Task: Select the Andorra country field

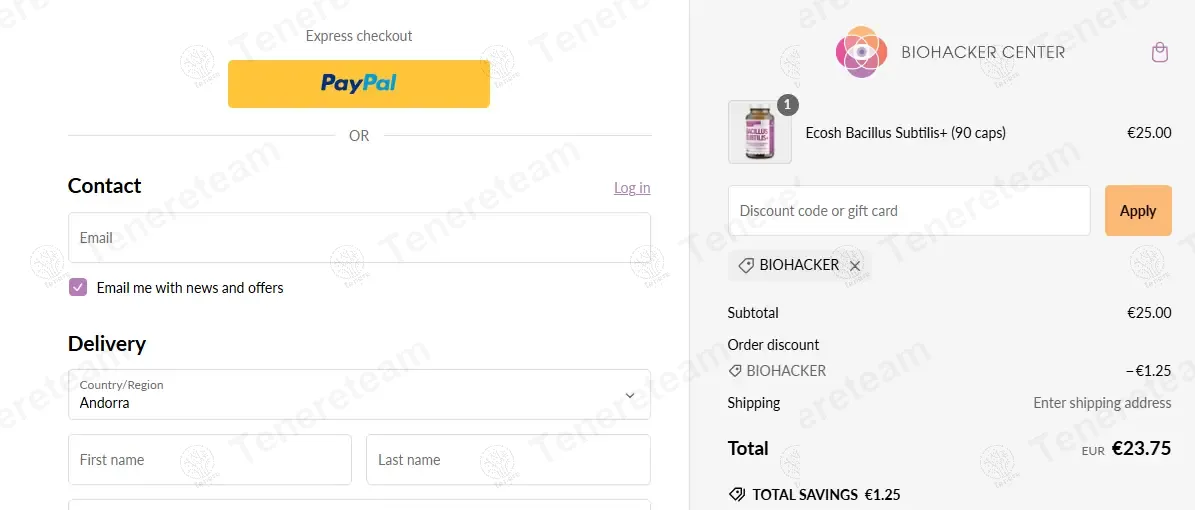Action: [359, 394]
